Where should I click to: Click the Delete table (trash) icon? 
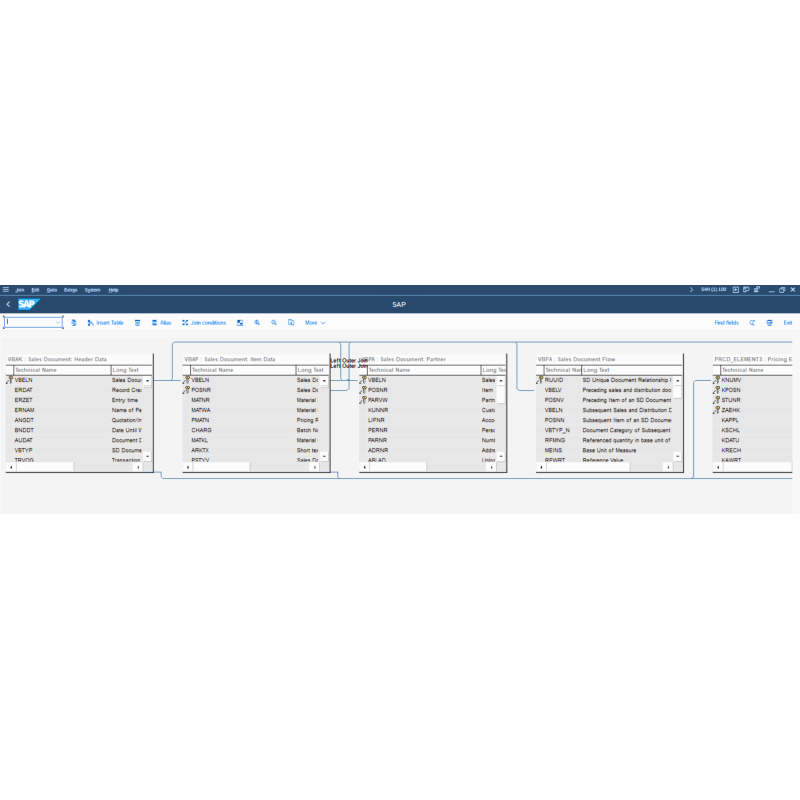[x=137, y=322]
